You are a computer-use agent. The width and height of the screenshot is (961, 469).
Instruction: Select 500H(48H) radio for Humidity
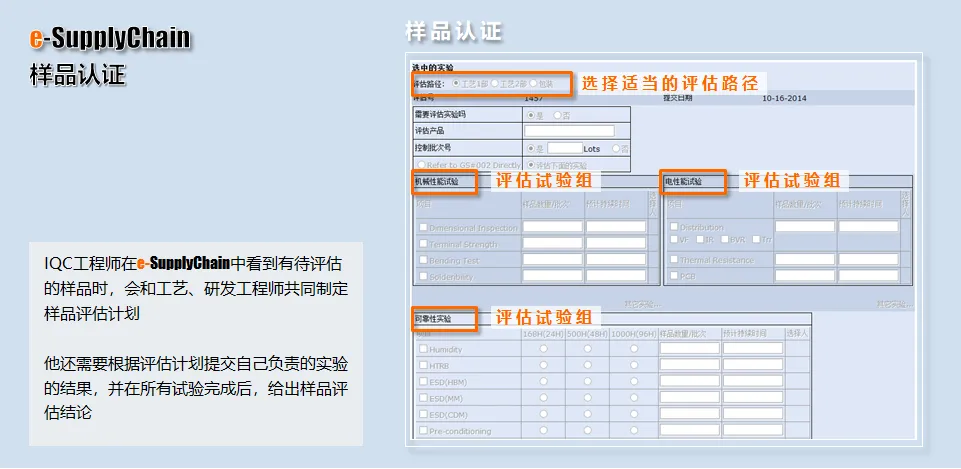[x=588, y=349]
